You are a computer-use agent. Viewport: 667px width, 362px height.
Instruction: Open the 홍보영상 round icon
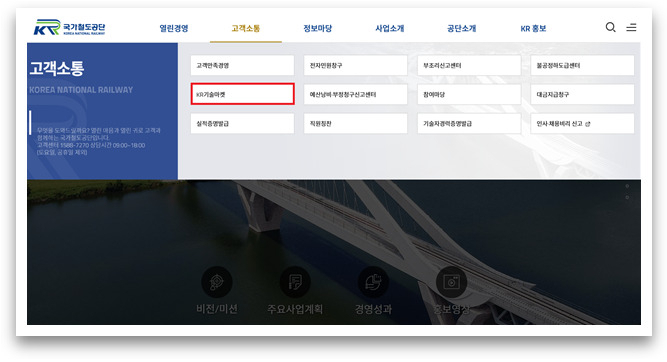coord(451,282)
